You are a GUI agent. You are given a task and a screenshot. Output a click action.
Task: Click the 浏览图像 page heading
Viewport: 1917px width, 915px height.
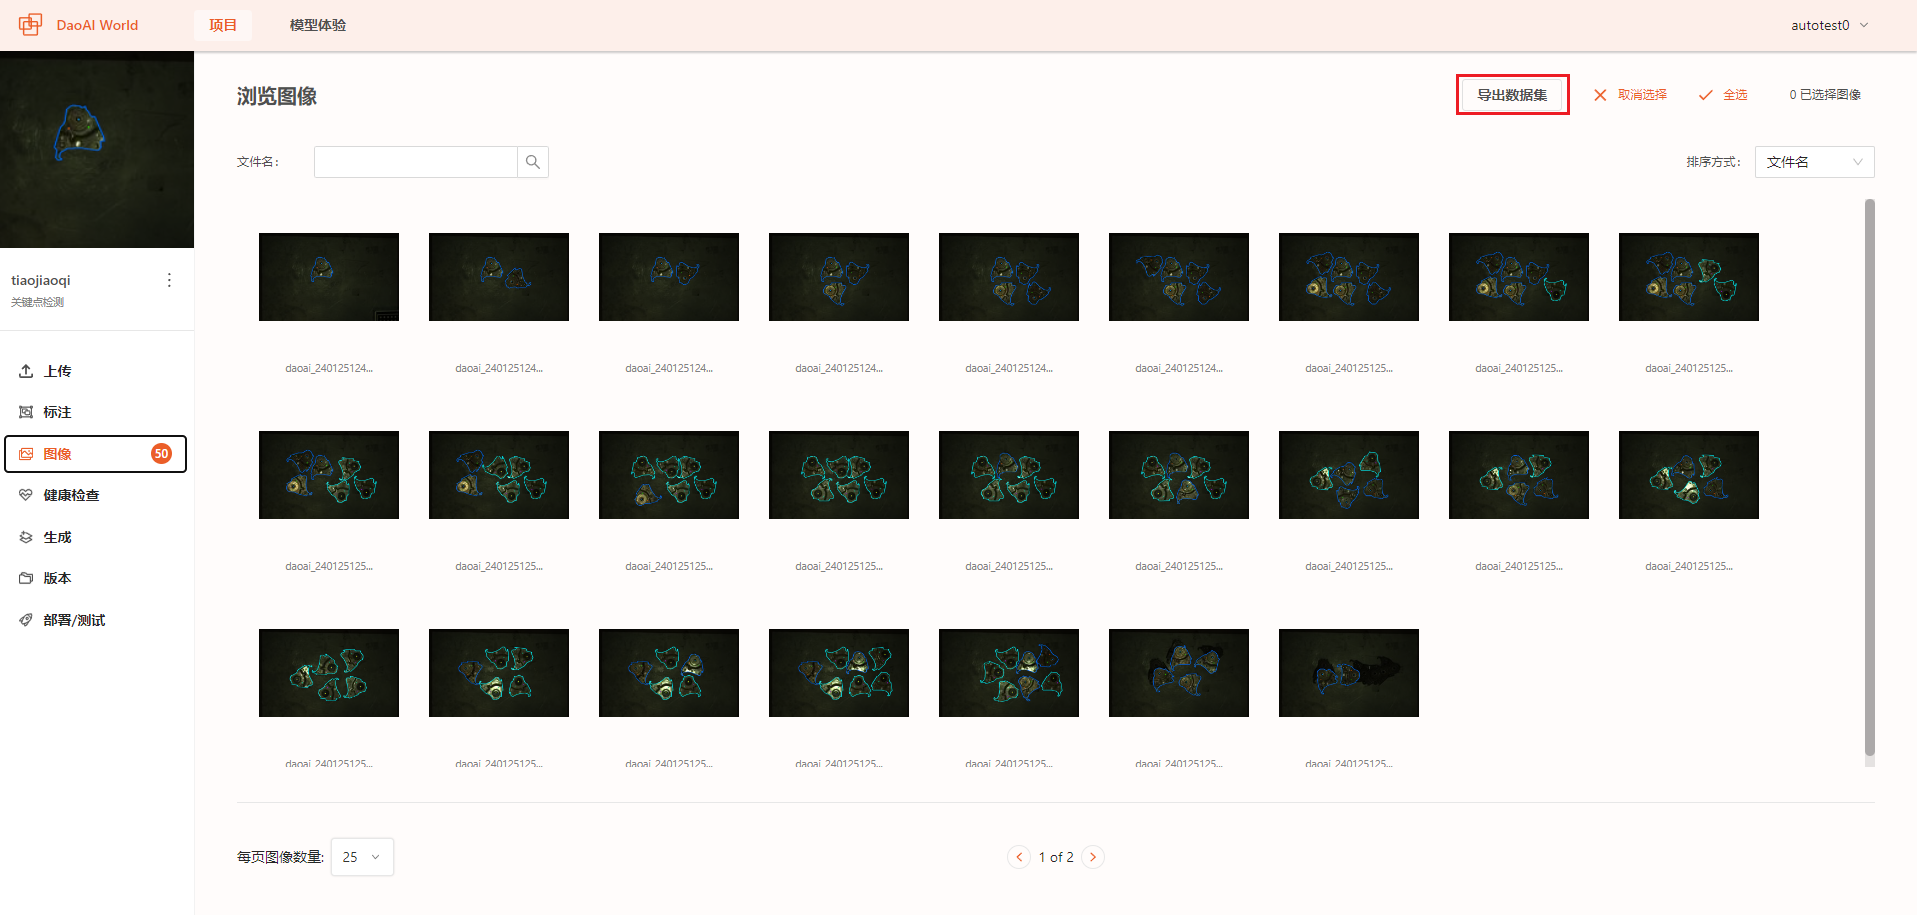click(x=277, y=96)
